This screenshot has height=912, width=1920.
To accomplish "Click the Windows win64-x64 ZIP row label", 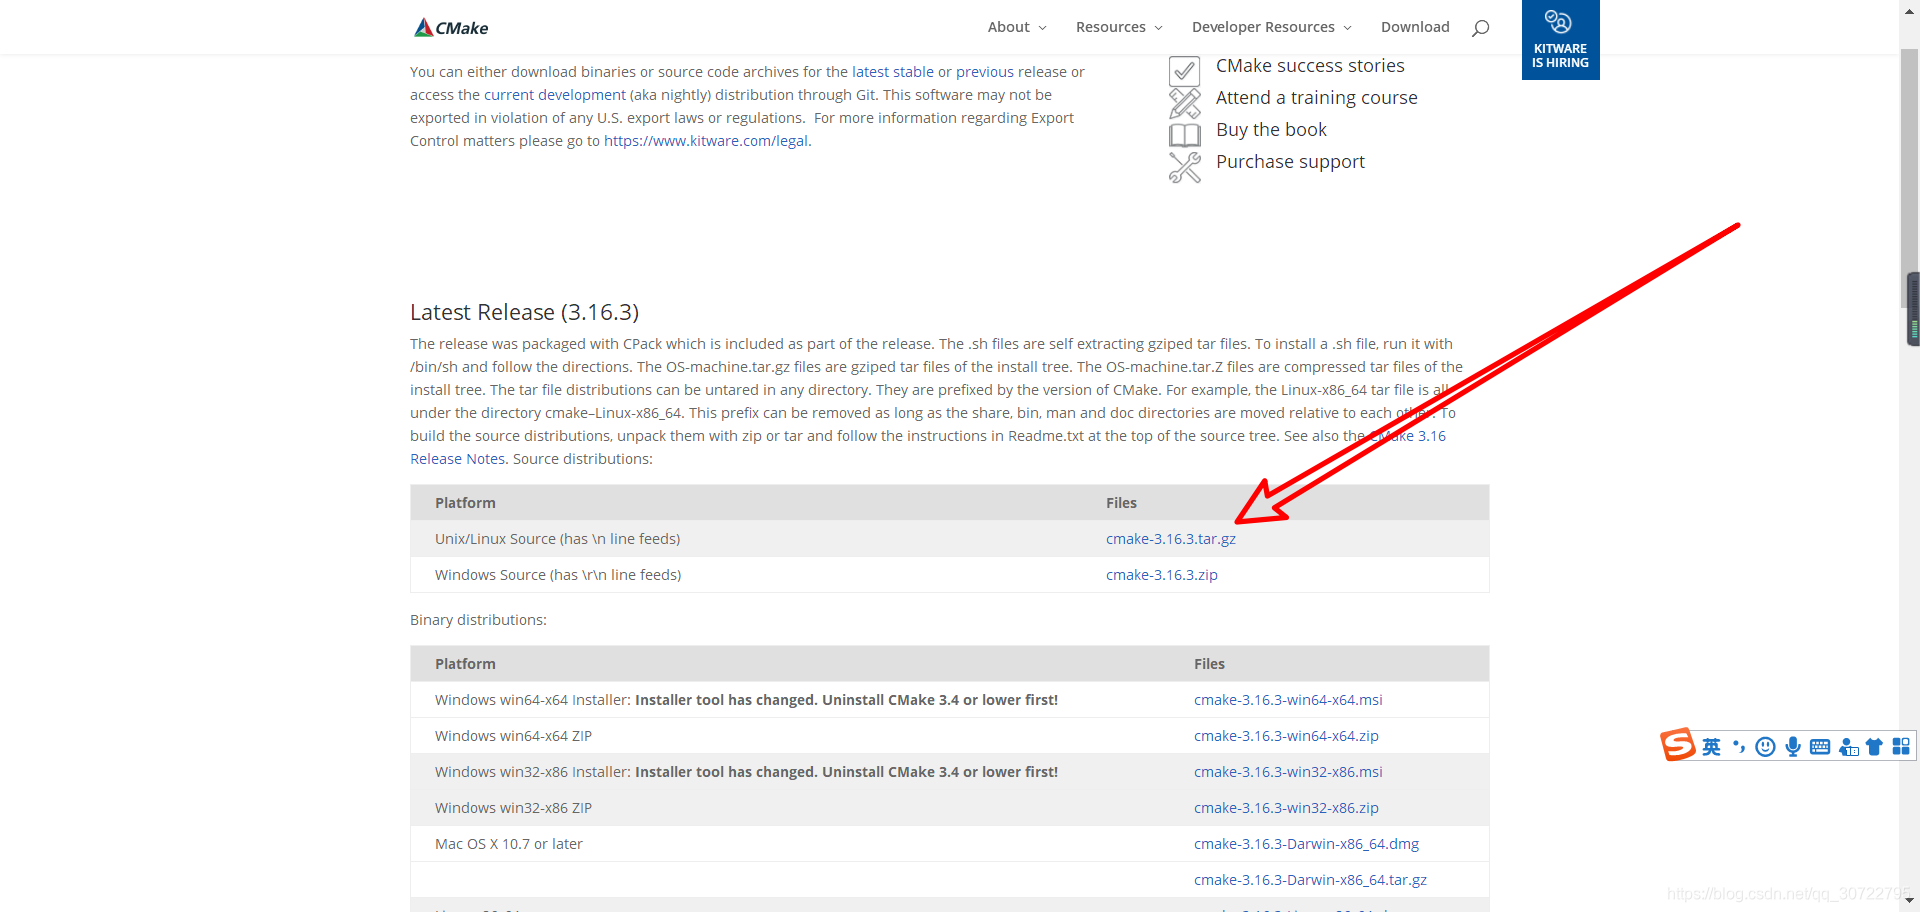I will 513,736.
